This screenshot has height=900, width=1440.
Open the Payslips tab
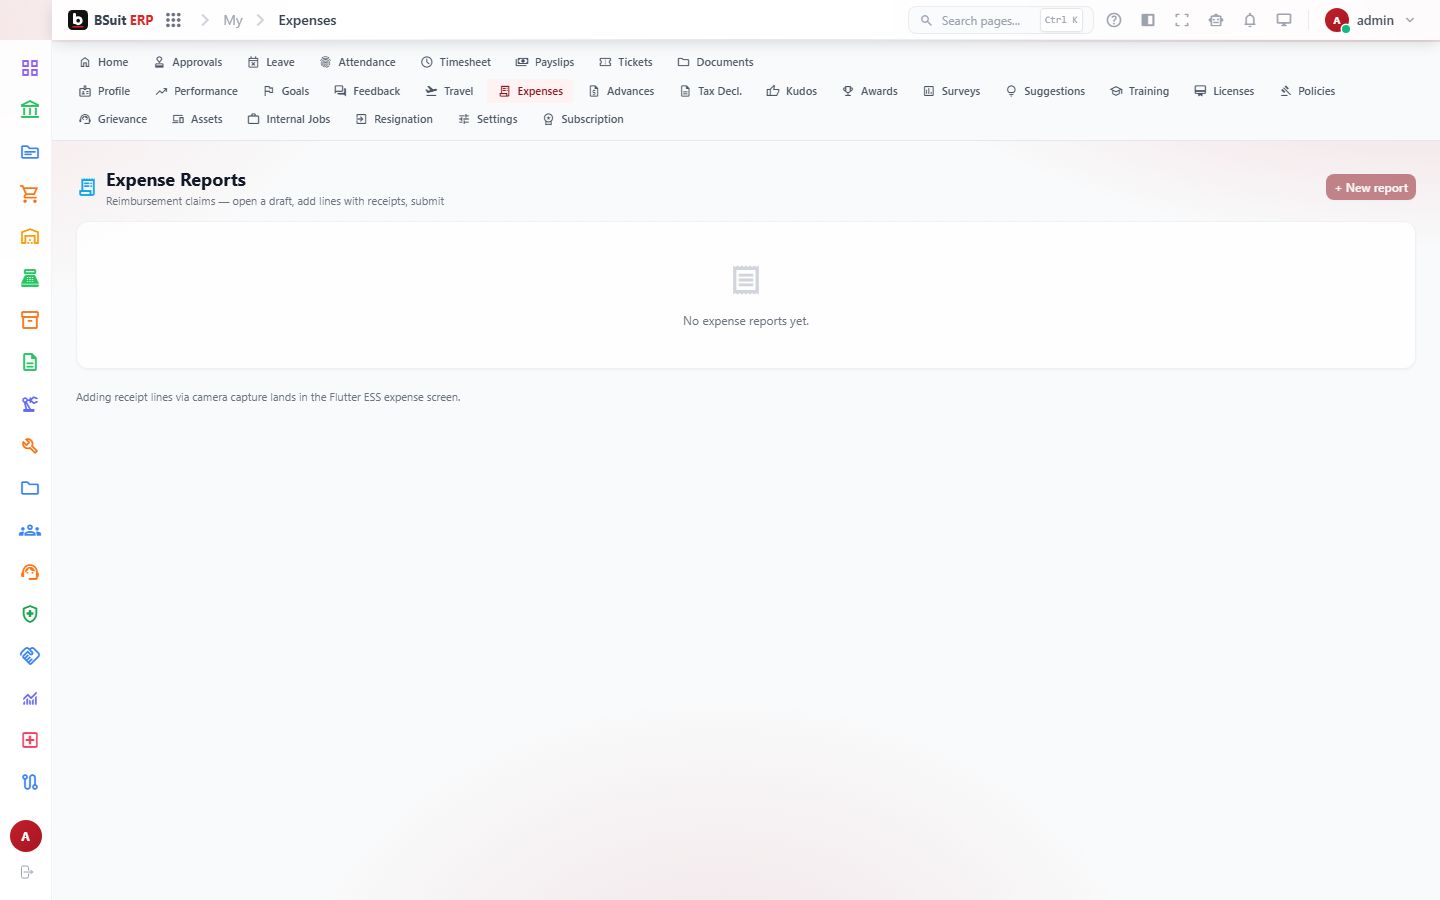(x=545, y=62)
